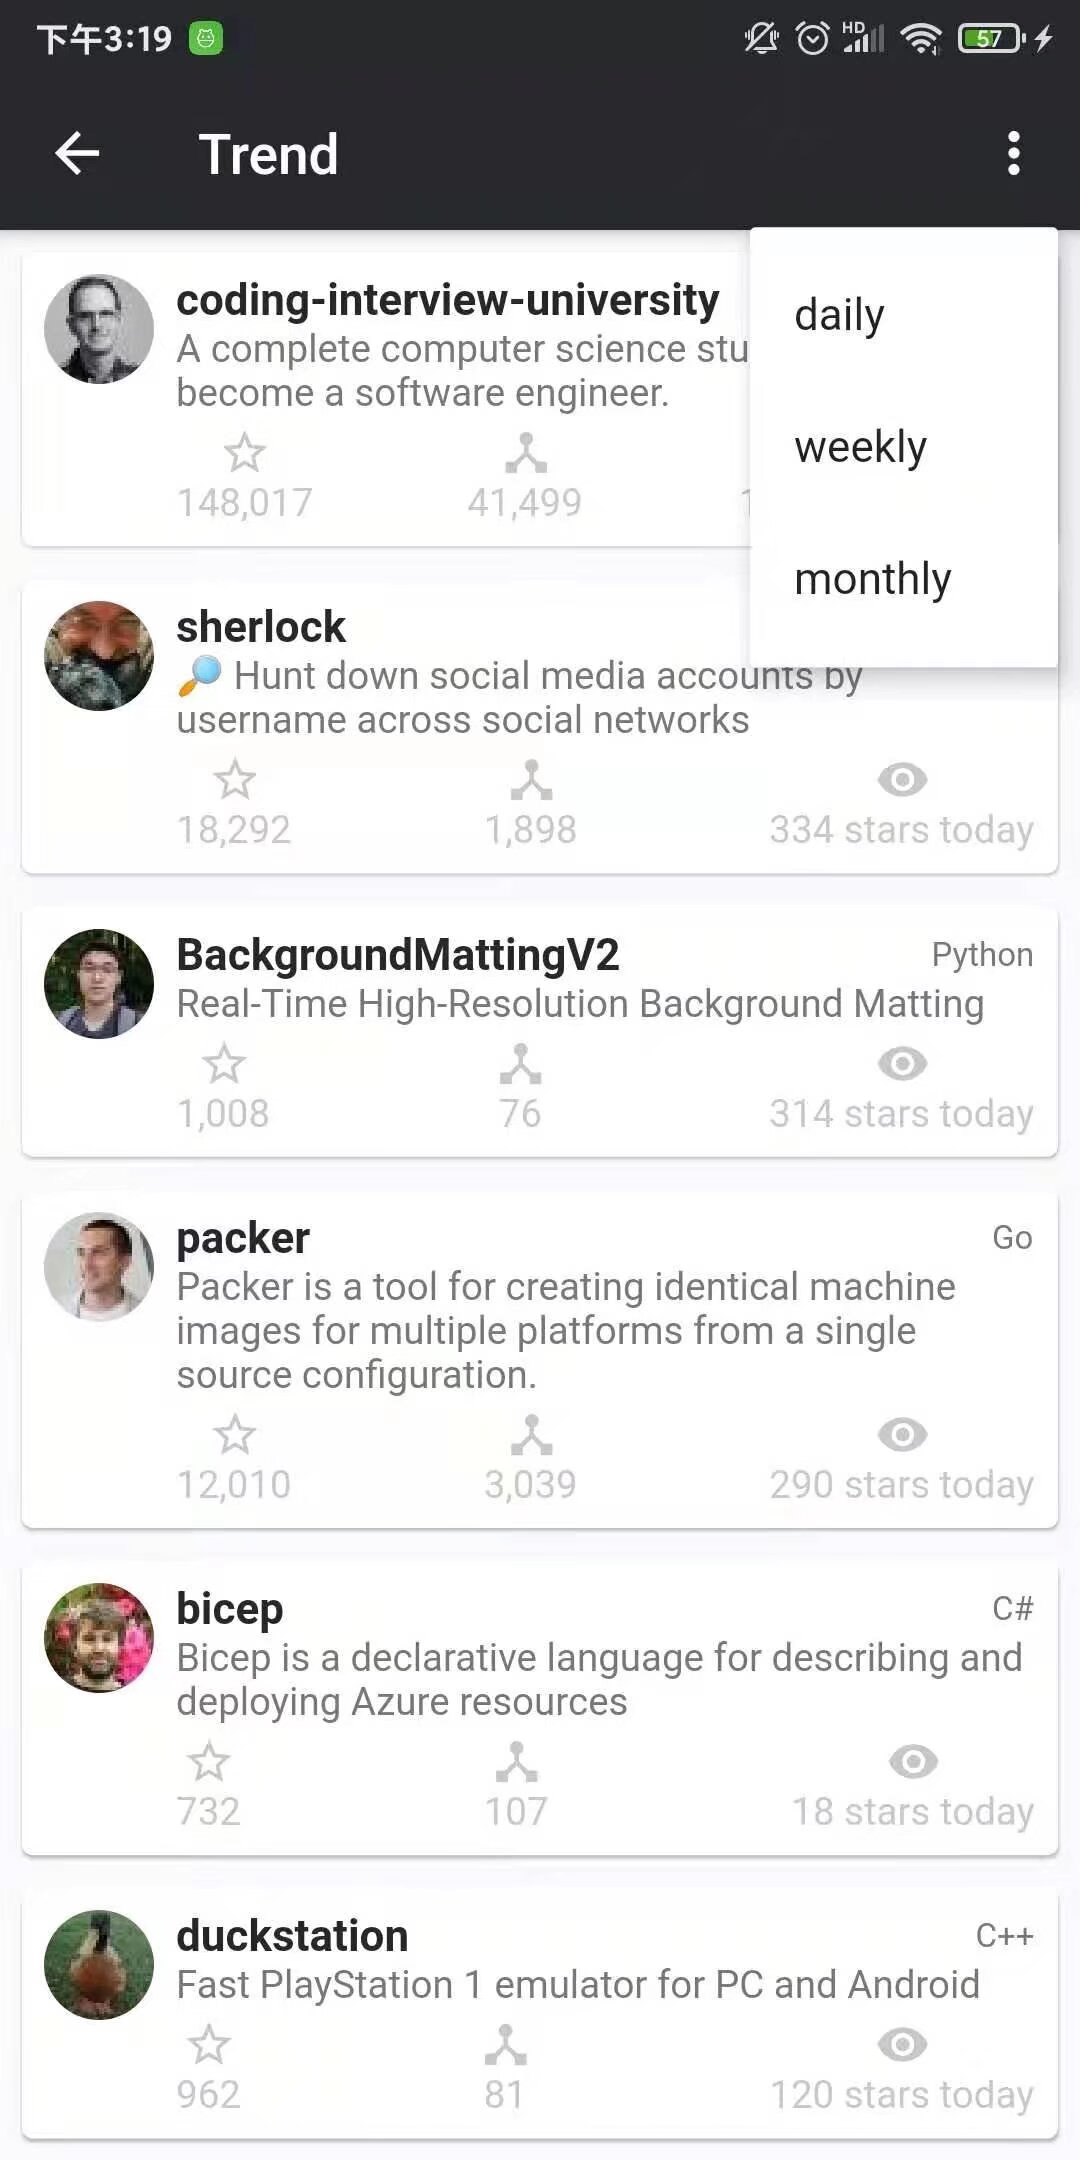The width and height of the screenshot is (1080, 2160).
Task: Tap the eye icon on bicep card
Action: 913,1762
